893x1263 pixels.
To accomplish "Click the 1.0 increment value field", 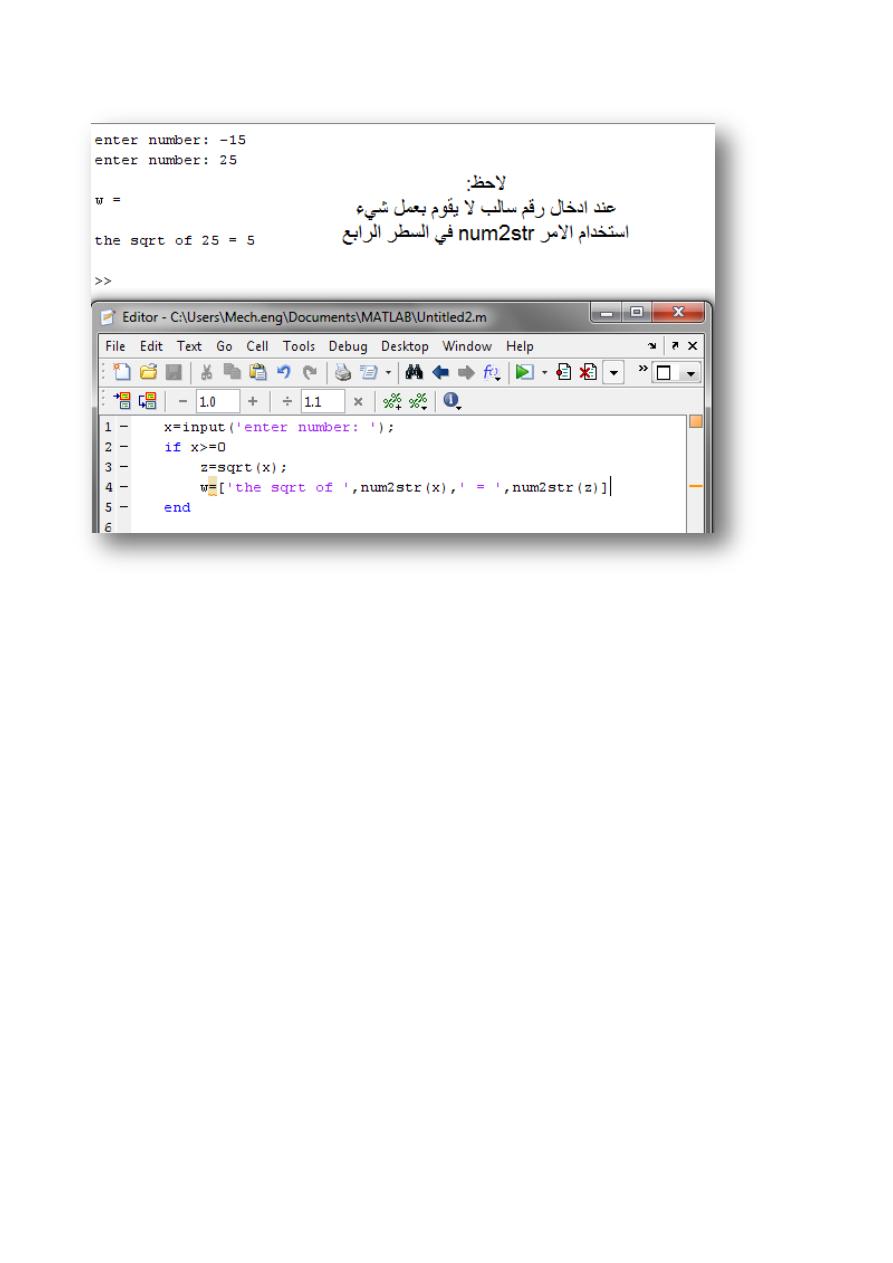I will pos(218,401).
